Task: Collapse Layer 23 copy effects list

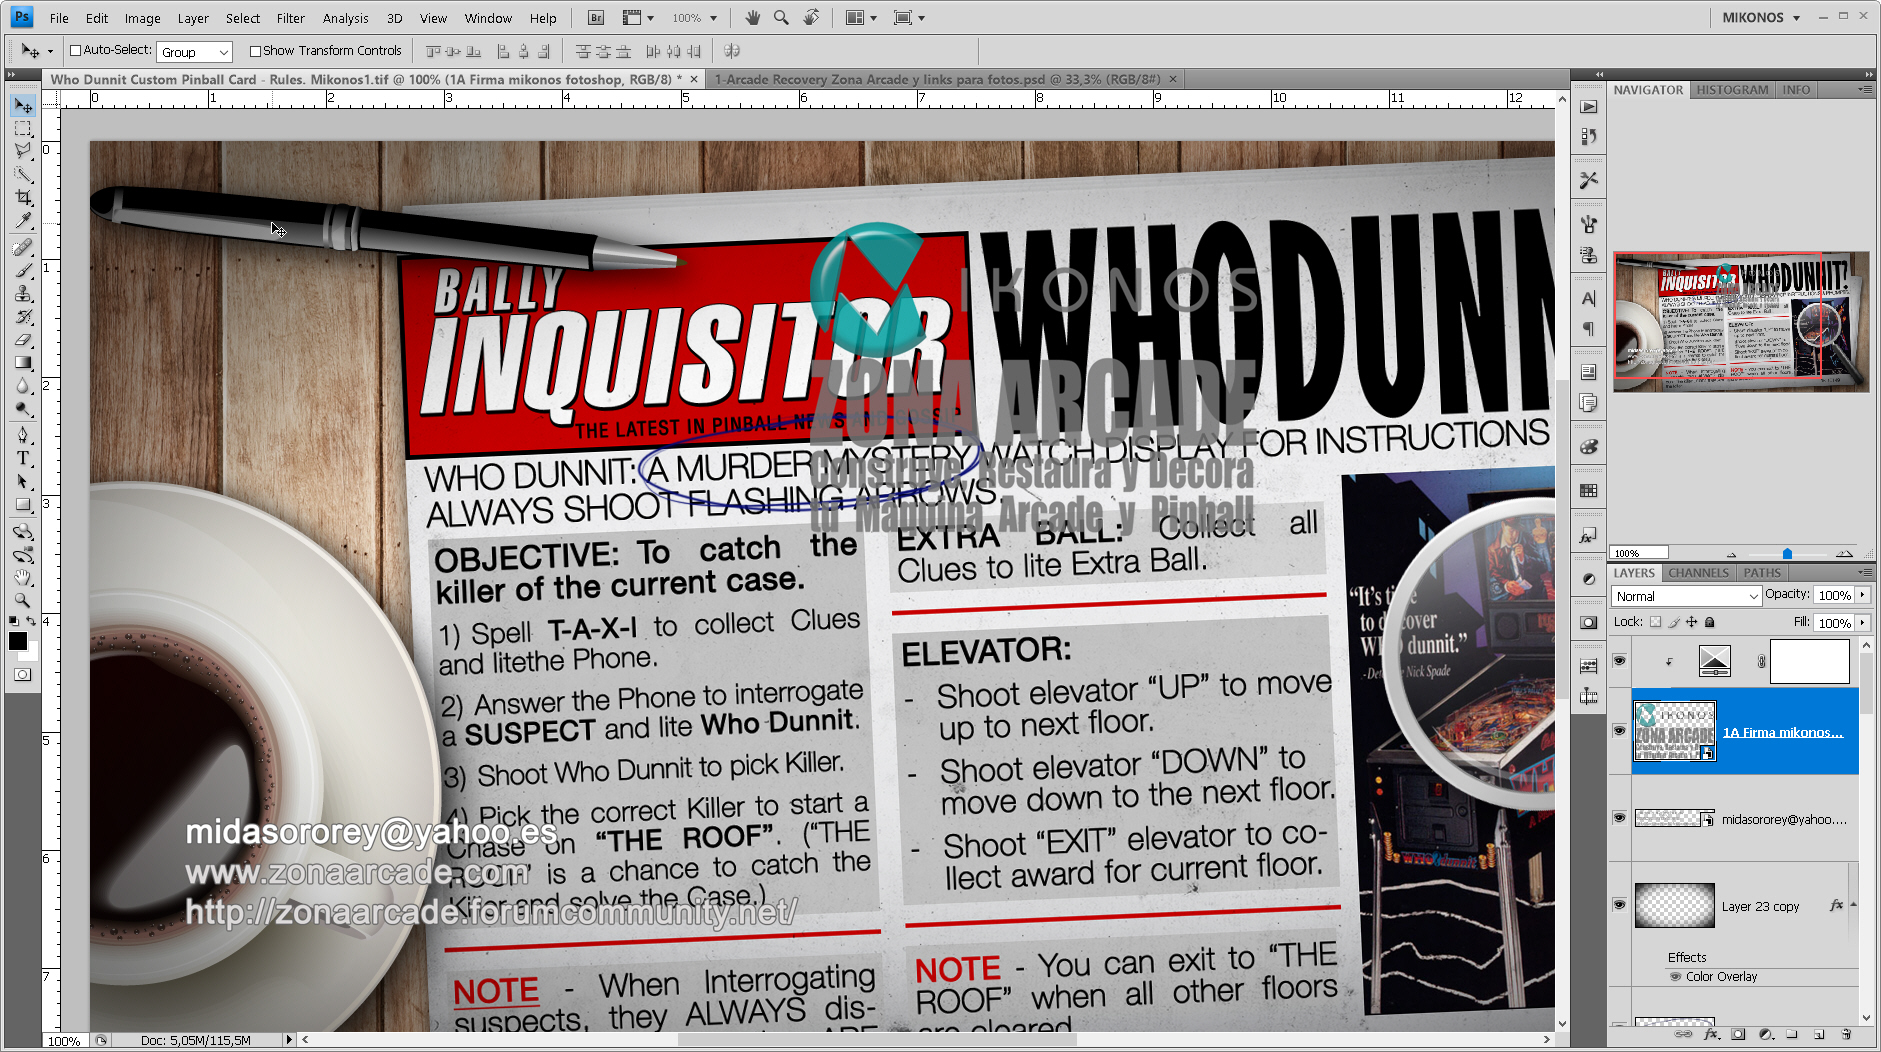Action: coord(1853,905)
